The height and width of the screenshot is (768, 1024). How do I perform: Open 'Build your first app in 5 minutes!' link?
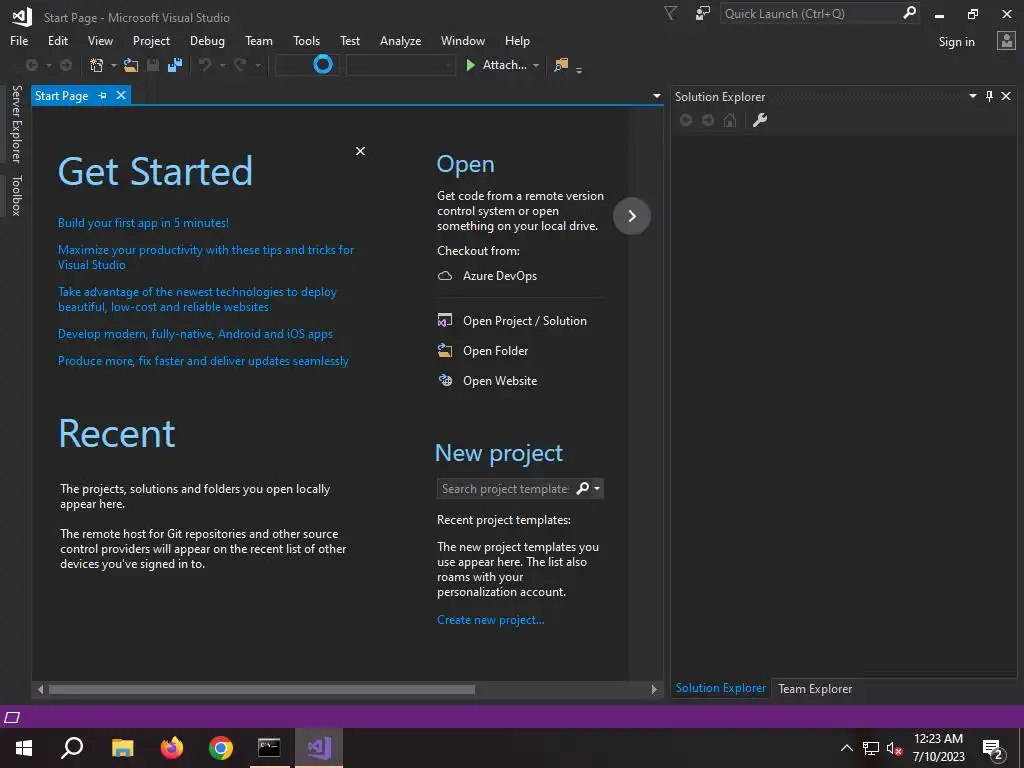coord(143,223)
